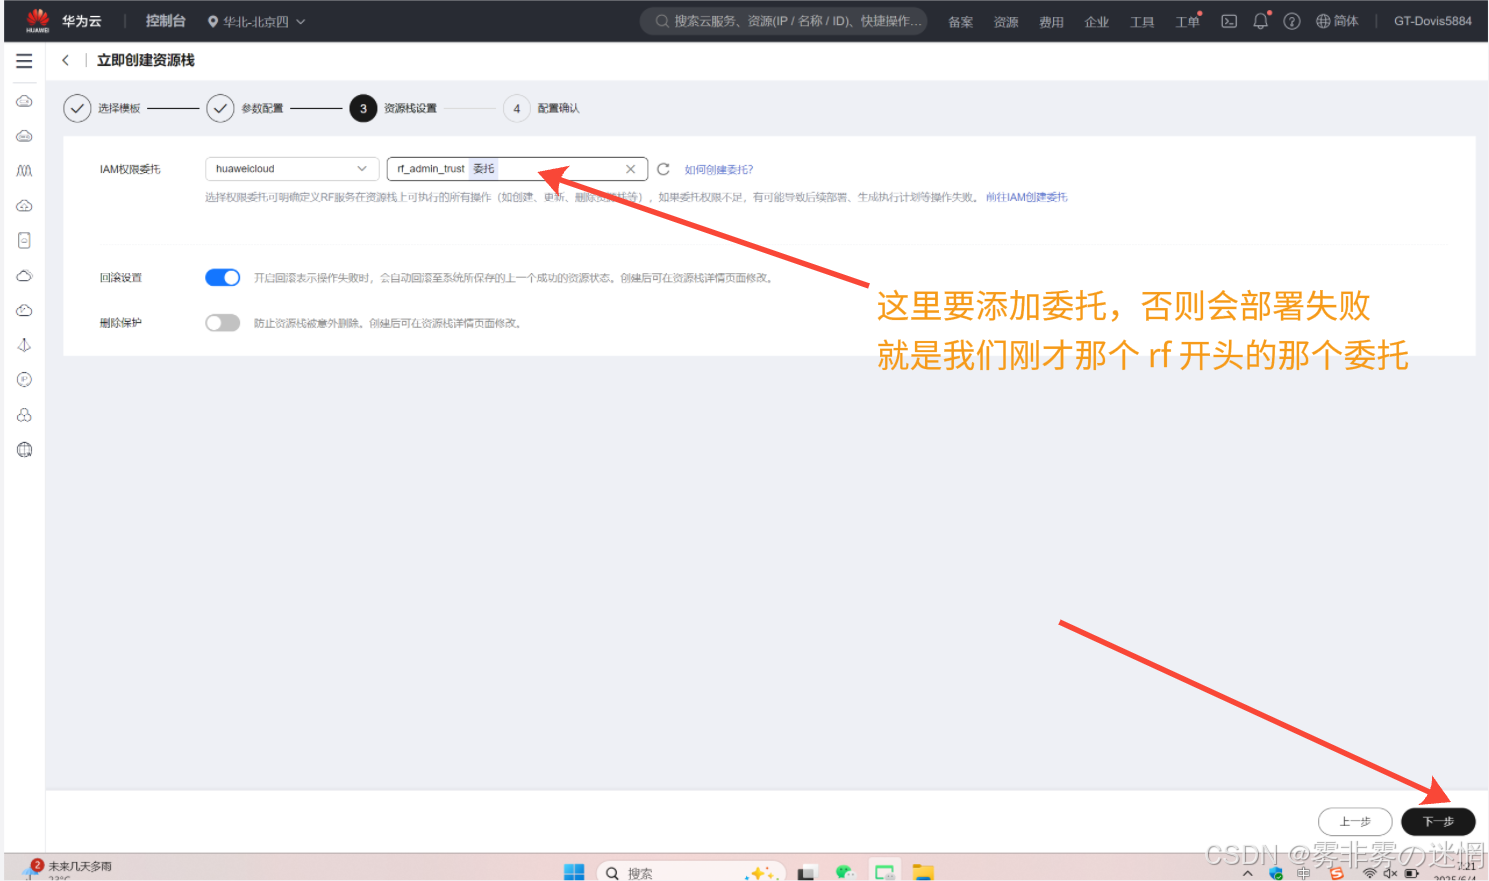
Task: Open the 工具 menu
Action: click(1142, 22)
